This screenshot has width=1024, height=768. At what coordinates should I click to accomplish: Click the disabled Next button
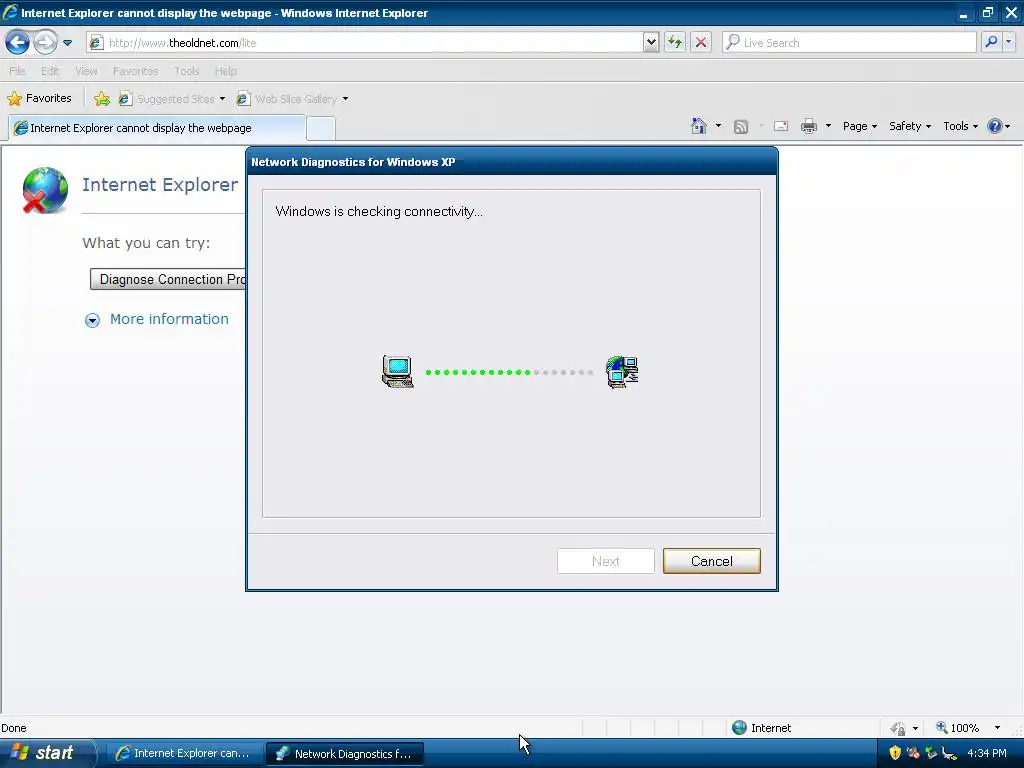(605, 561)
